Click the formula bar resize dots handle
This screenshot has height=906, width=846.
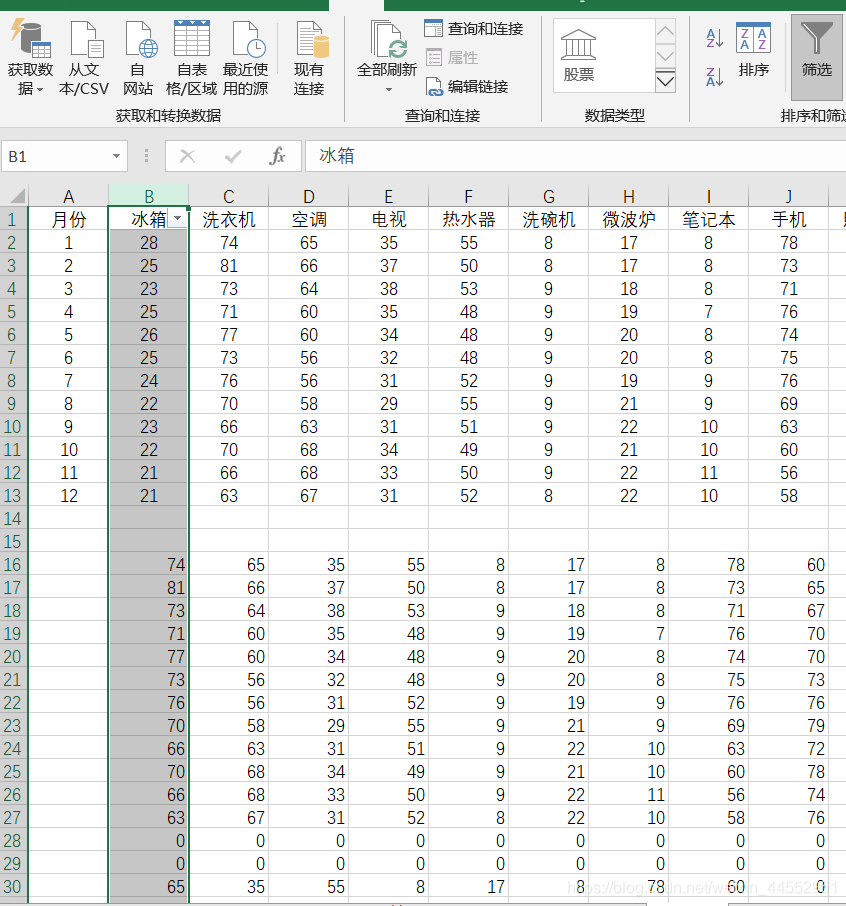point(146,156)
